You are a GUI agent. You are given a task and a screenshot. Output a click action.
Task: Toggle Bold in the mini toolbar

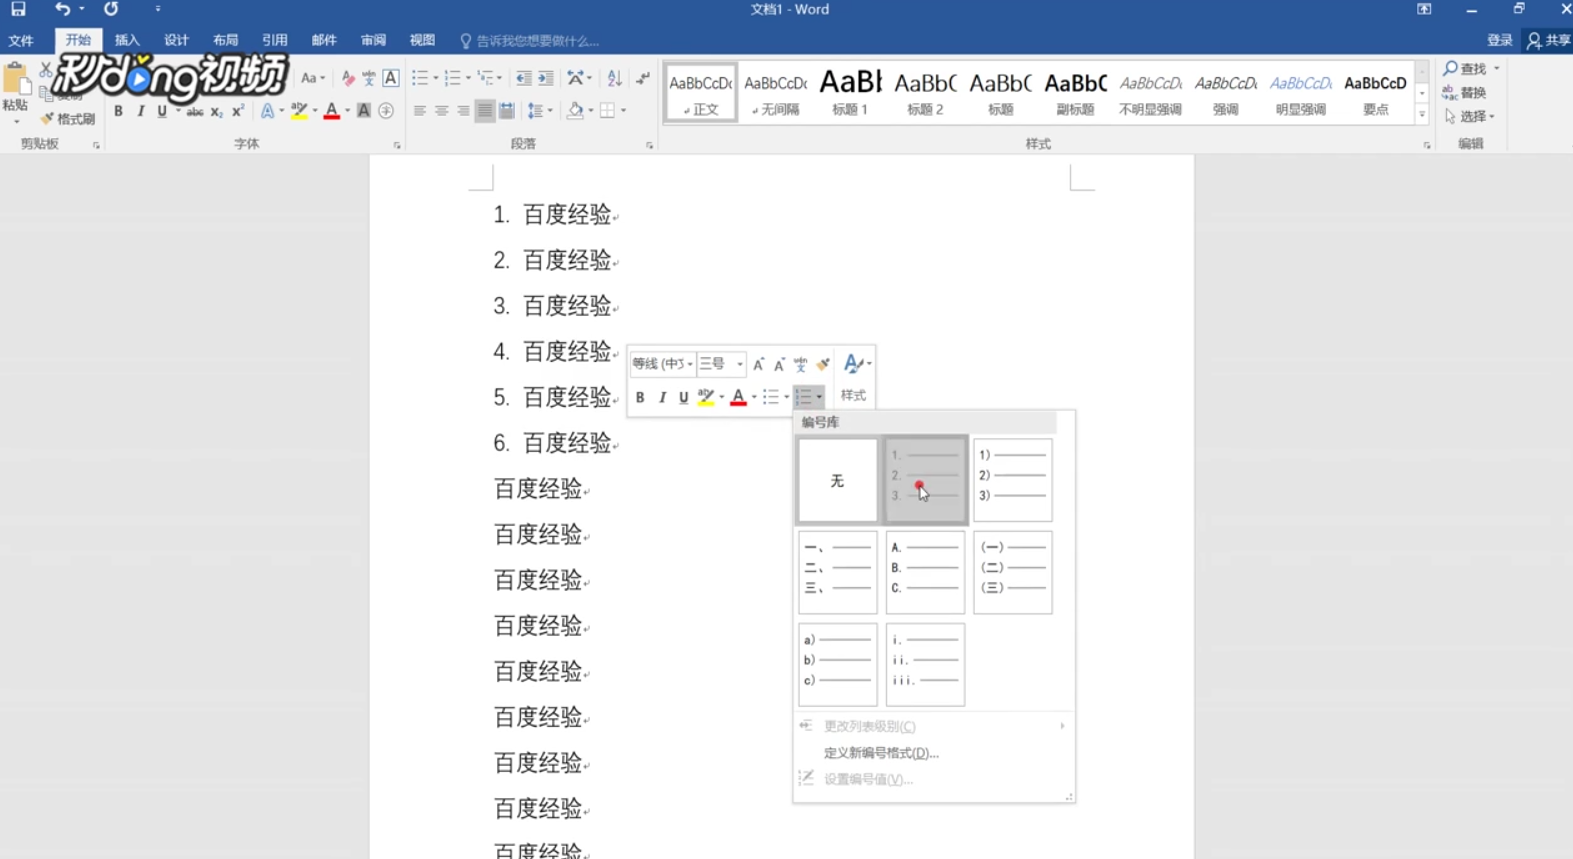(x=640, y=397)
